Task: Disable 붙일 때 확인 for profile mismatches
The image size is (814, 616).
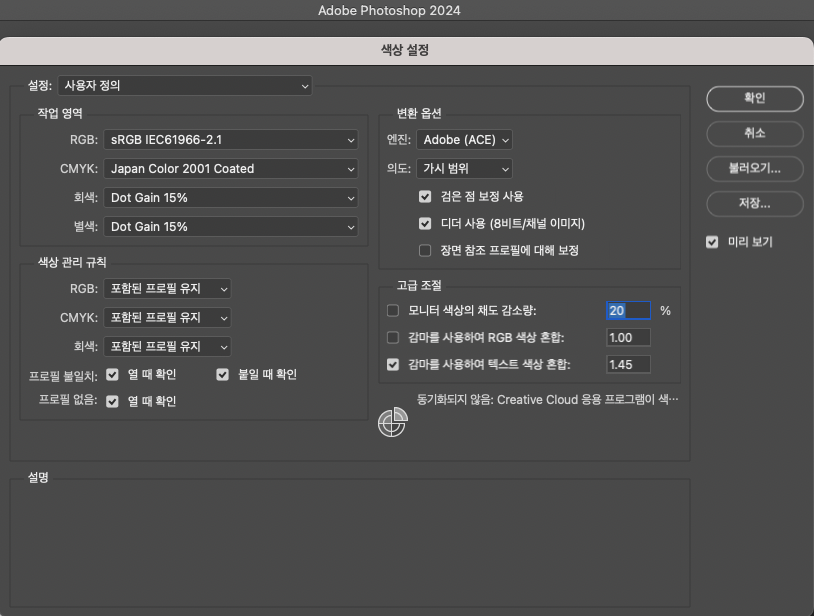Action: (222, 373)
